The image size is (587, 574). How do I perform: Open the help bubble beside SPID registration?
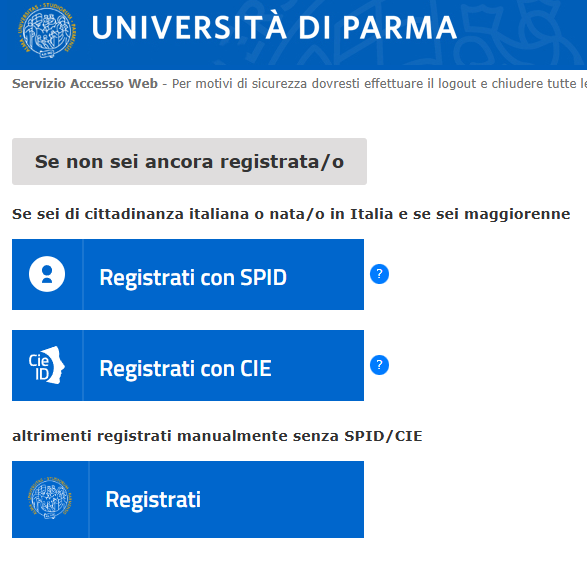tap(379, 274)
